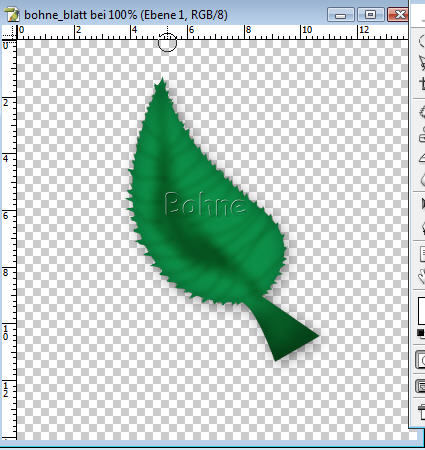
Task: Activate the Crop tool
Action: point(422,83)
